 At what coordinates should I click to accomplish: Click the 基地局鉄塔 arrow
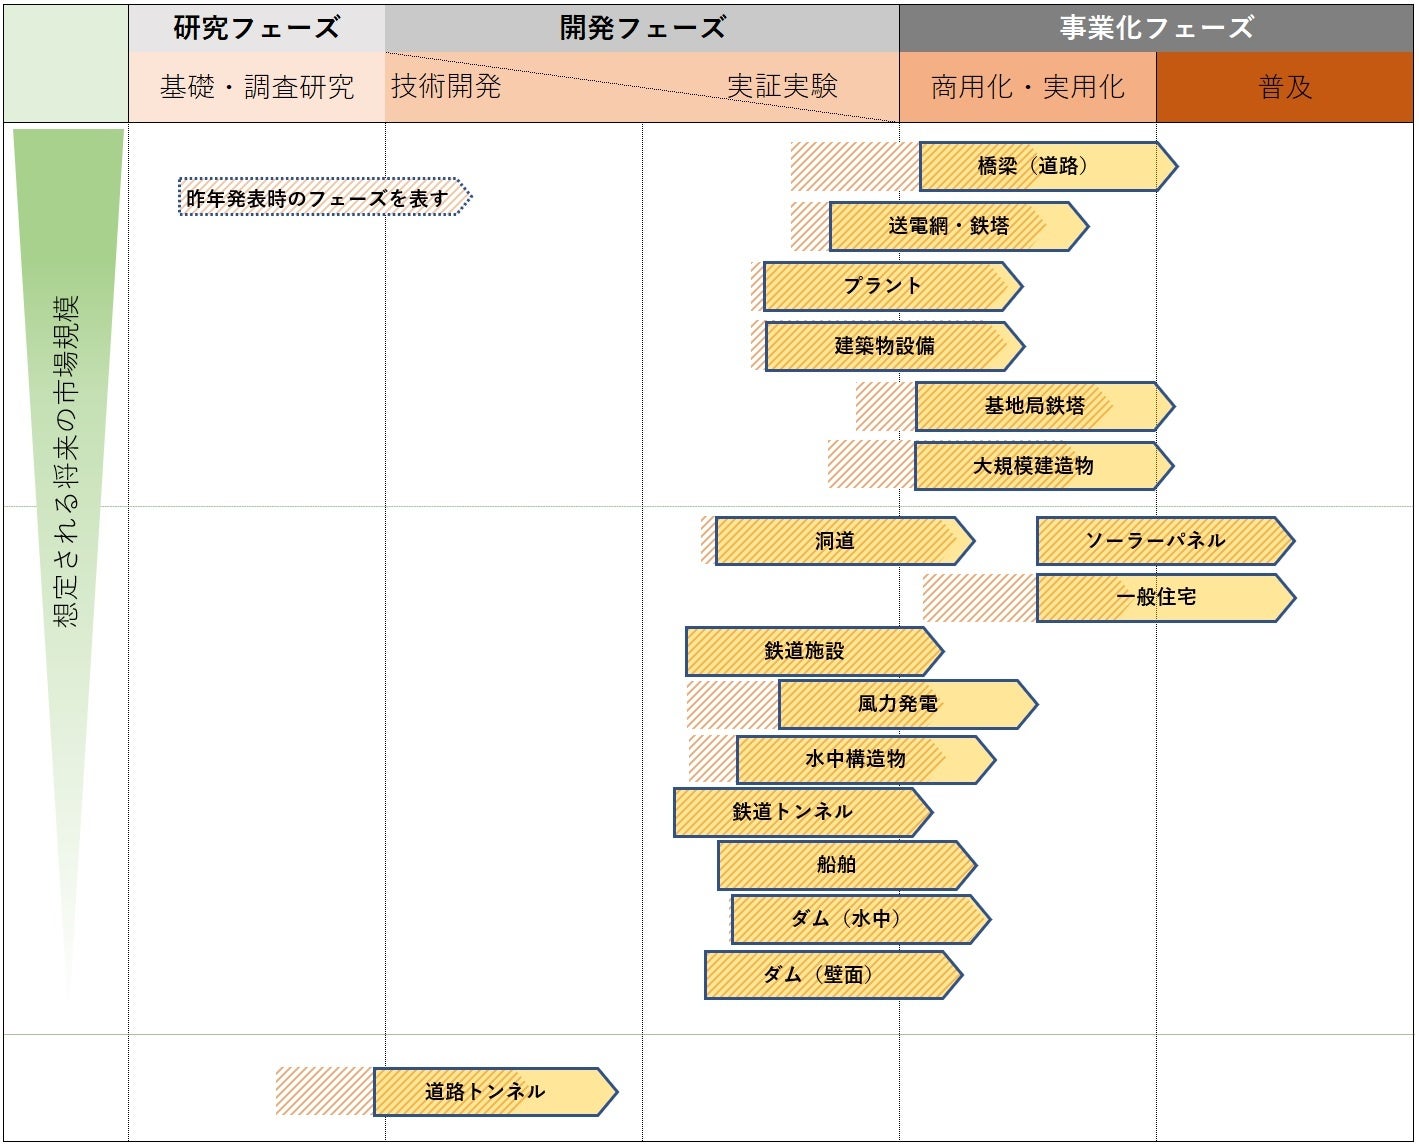pyautogui.click(x=1044, y=406)
